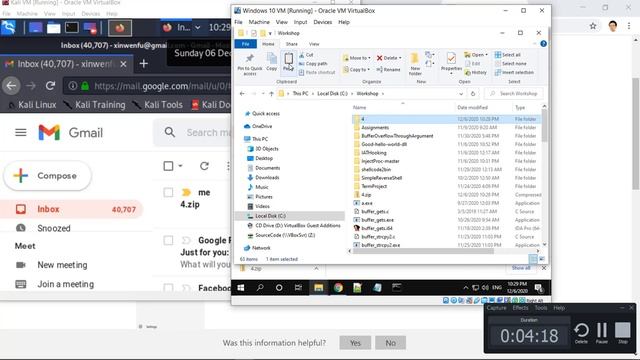Click the Explorer refresh address icon
Viewport: 640px width, 360px height.
[473, 93]
